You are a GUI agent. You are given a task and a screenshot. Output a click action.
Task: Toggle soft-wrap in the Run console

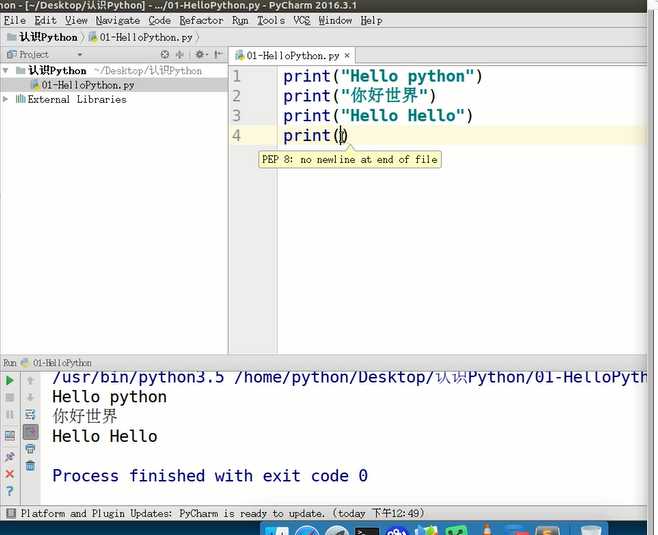tap(30, 415)
